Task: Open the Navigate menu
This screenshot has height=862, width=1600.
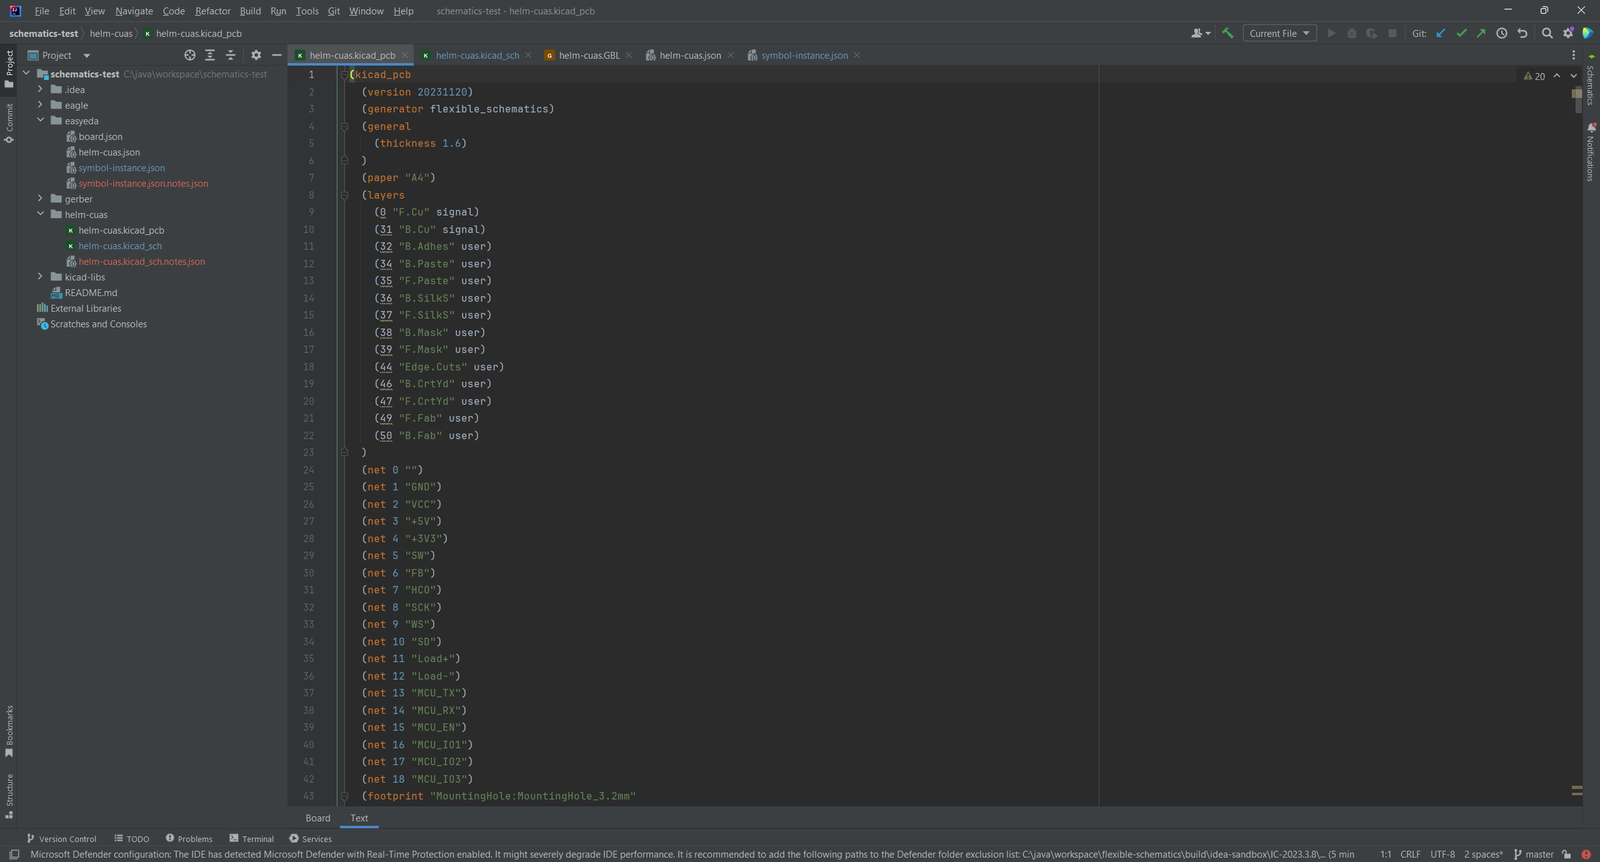Action: click(134, 11)
